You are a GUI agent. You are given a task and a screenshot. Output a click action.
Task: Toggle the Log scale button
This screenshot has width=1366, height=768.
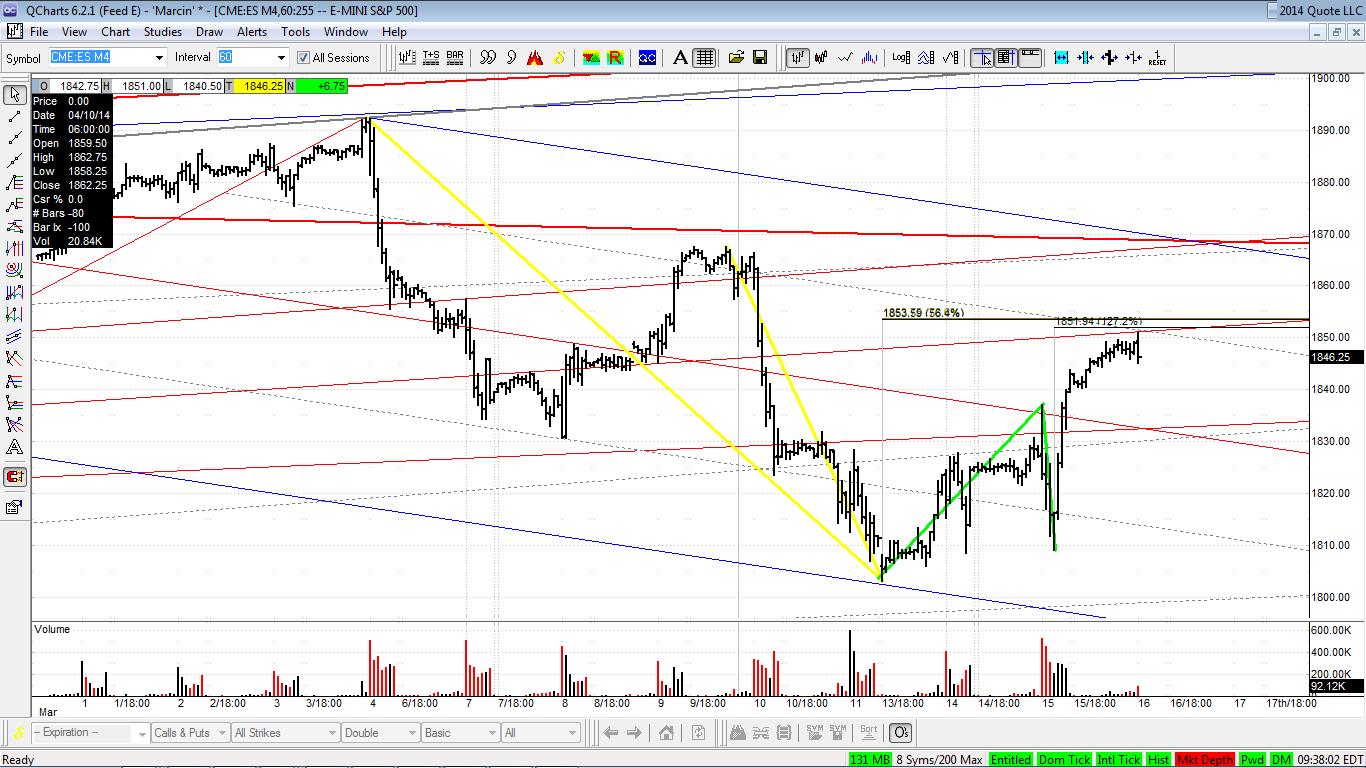click(x=901, y=58)
